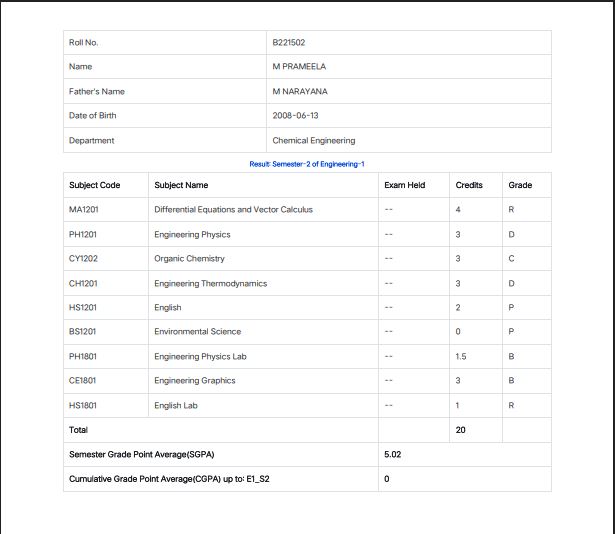Click the father's name M NARAYANA
The width and height of the screenshot is (615, 534).
tap(300, 92)
